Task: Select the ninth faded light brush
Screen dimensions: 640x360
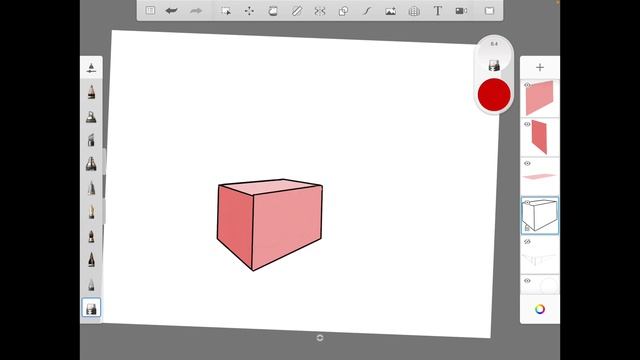Action: pos(91,284)
